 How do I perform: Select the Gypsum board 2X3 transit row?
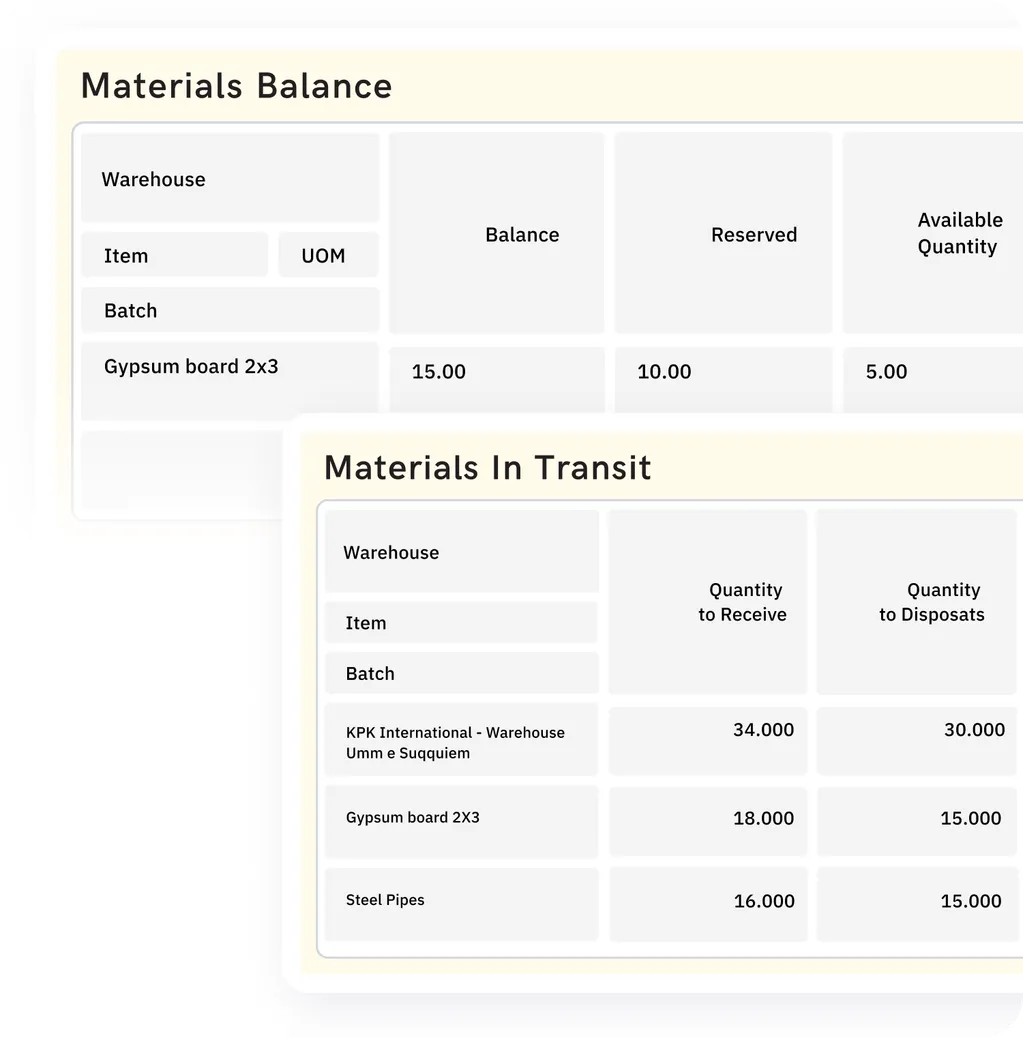coord(462,822)
